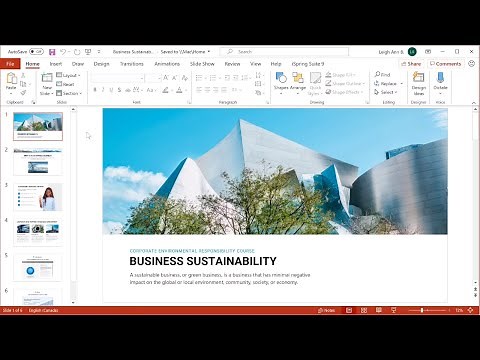Click Increase Font Size icon

coord(166,78)
